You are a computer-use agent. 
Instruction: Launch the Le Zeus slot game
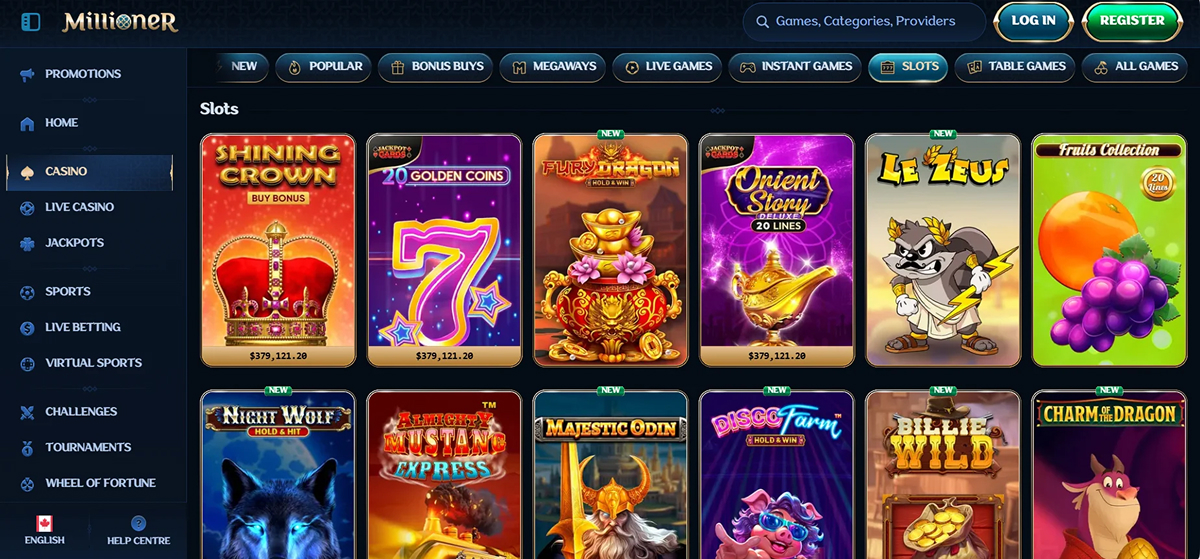click(943, 250)
